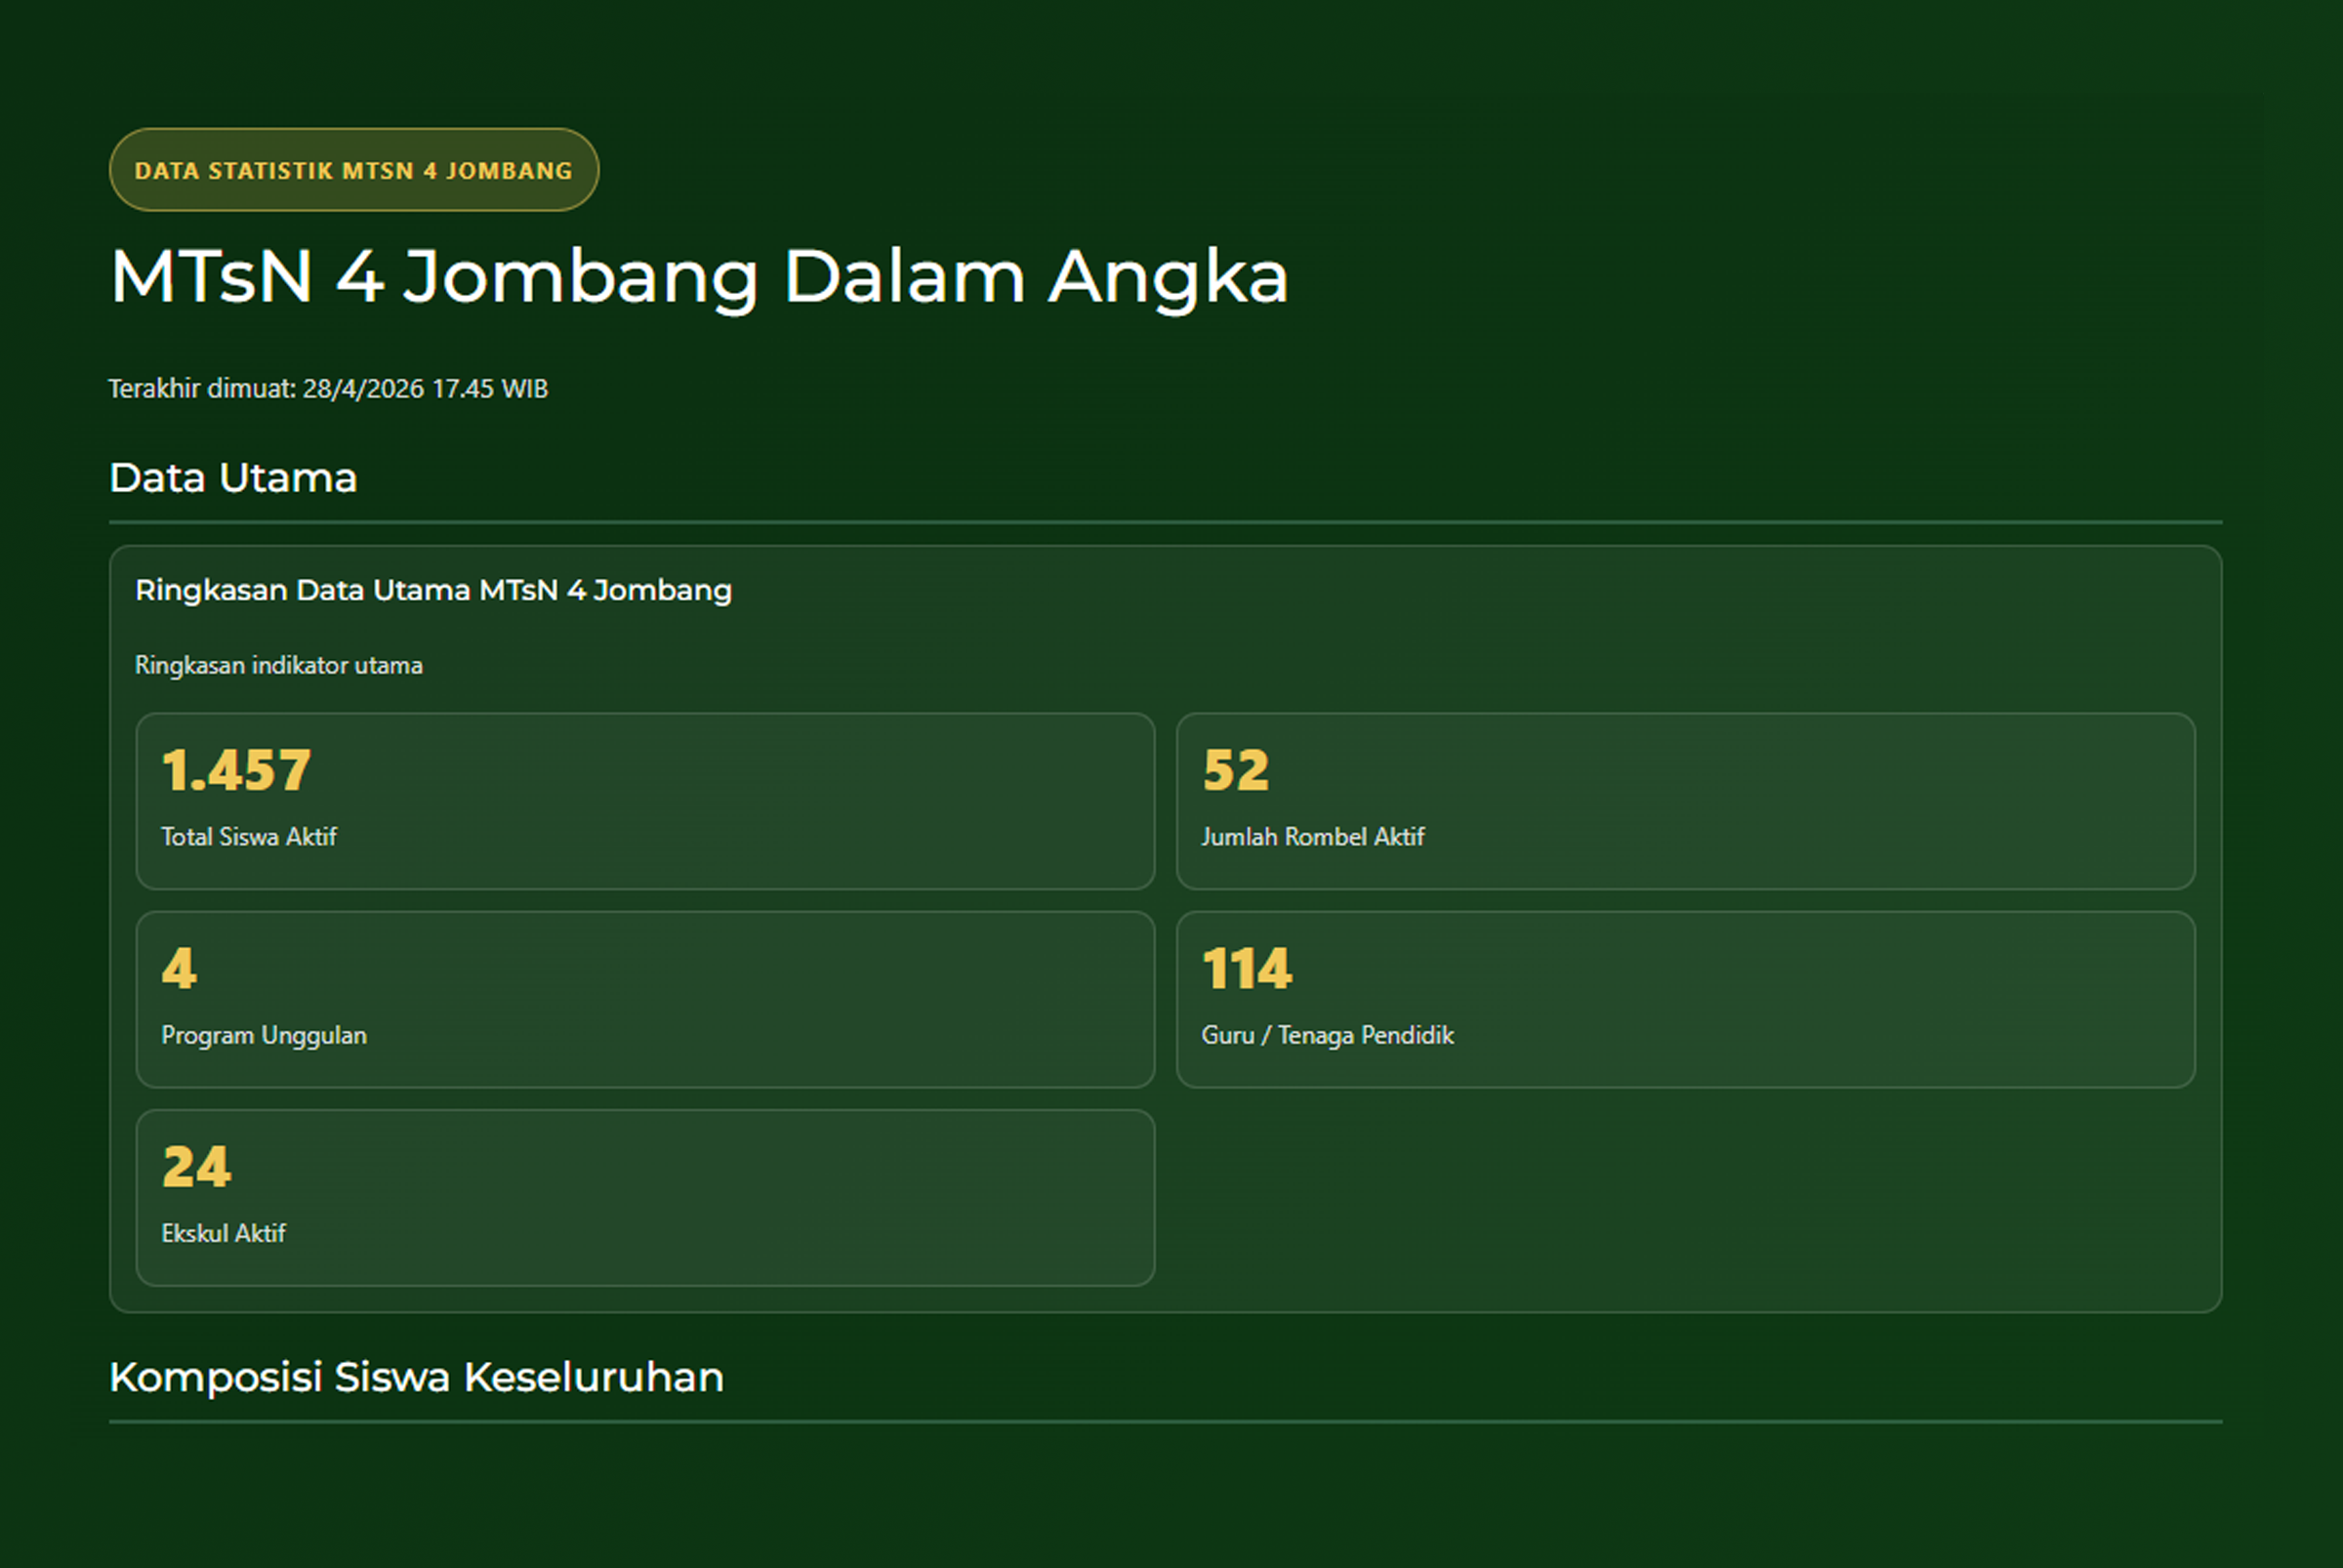The height and width of the screenshot is (1568, 2343).
Task: Click the Guru / Tenaga Pendidik label
Action: point(1327,1035)
